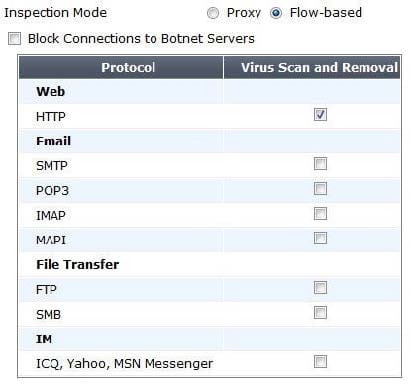The image size is (411, 388).
Task: Enable Block Connections to Botnet Servers checkbox
Action: coord(14,39)
